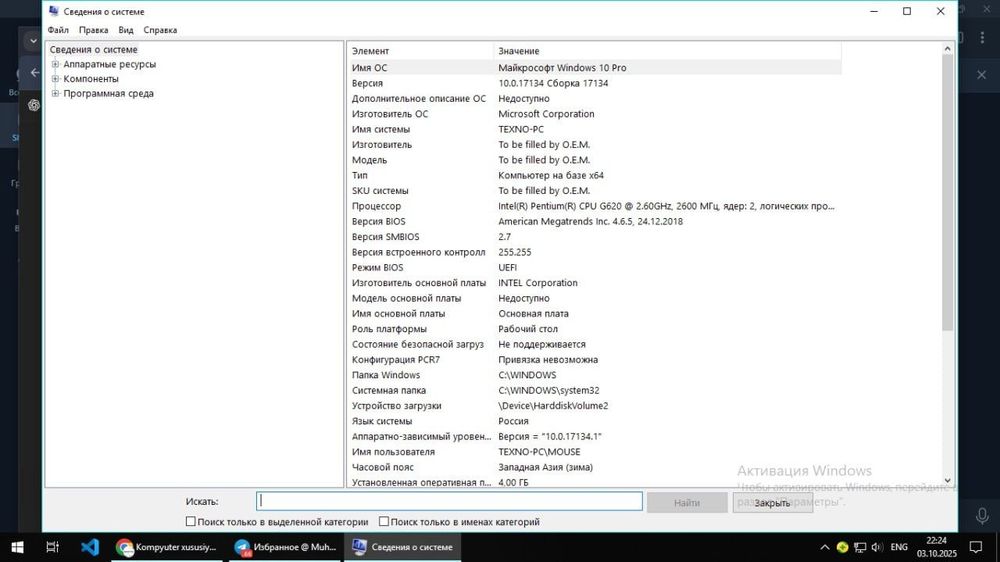Open the 'Справка' menu

[x=160, y=30]
